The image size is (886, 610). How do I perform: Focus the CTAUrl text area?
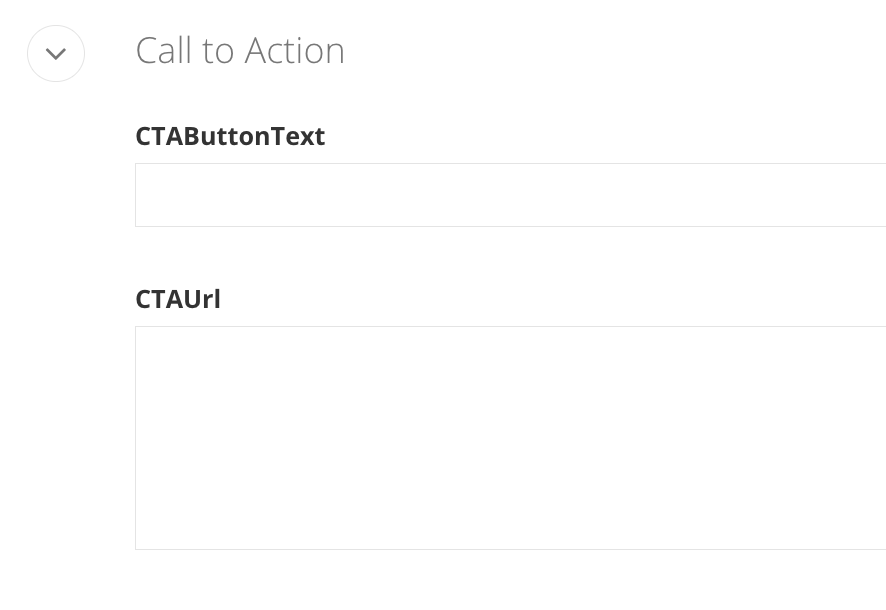tap(510, 438)
